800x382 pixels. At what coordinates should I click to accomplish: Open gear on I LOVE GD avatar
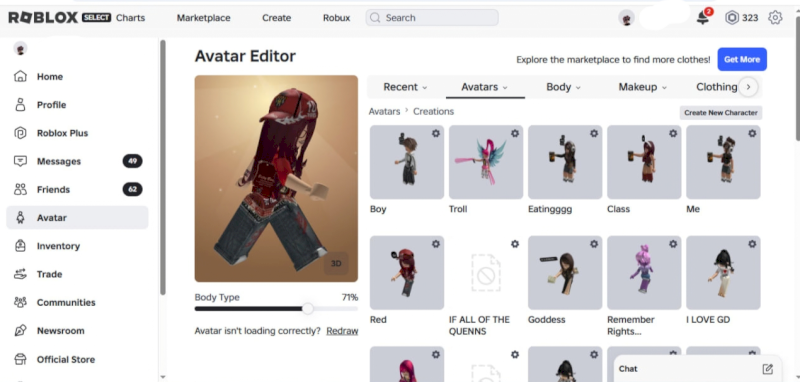[x=752, y=244]
